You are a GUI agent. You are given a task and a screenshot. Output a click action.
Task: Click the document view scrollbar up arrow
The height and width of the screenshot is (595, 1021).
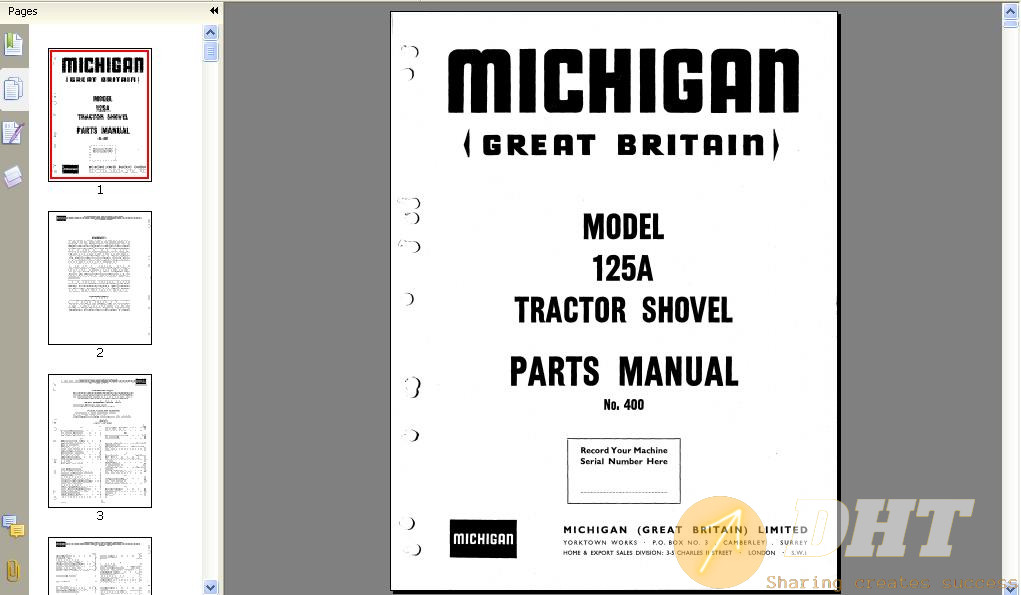(x=1011, y=11)
